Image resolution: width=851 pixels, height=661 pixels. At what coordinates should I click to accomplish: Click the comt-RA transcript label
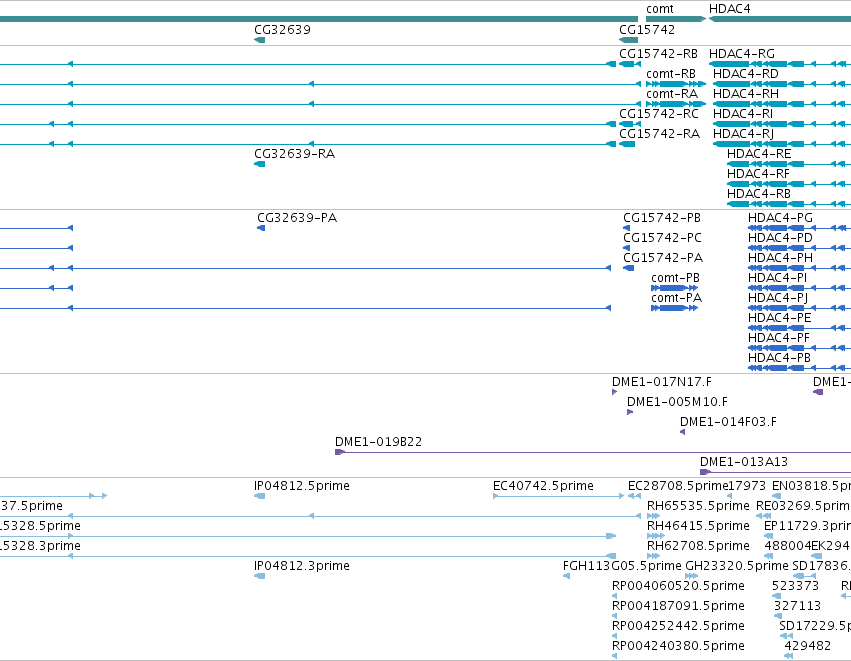tap(672, 94)
